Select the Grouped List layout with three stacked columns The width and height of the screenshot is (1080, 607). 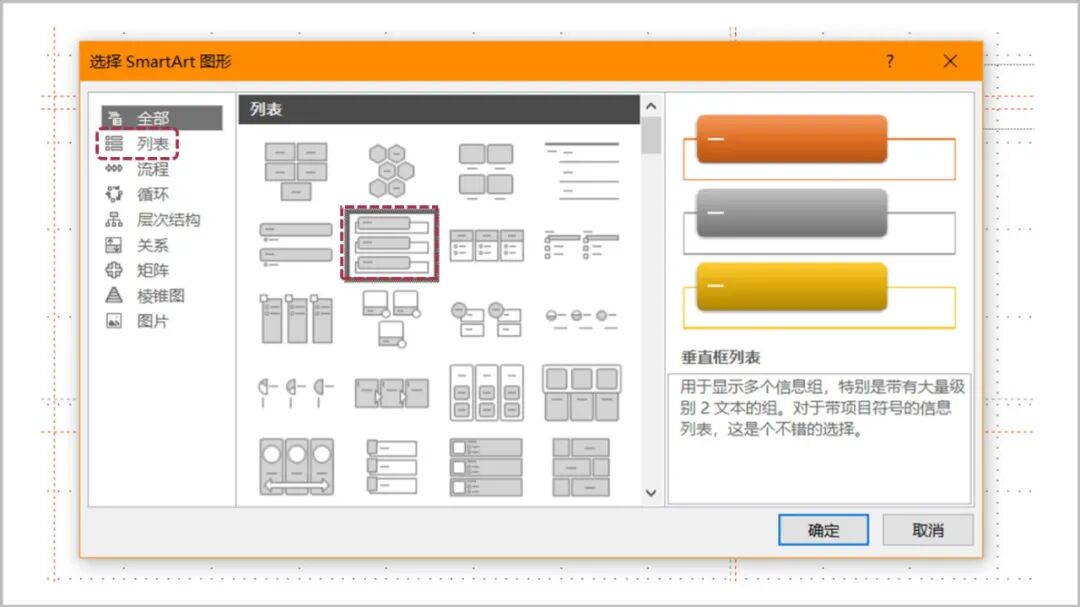(486, 393)
